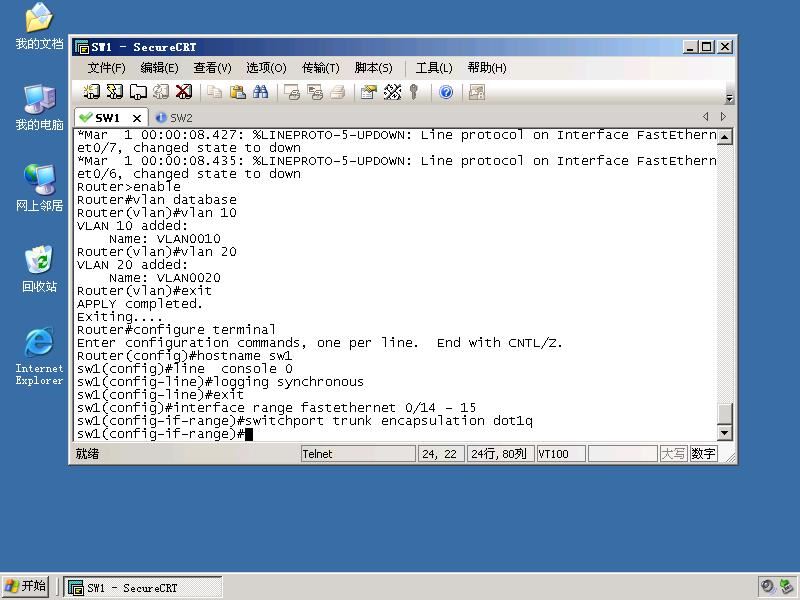Click the 'APPLY completed.' line
Image resolution: width=800 pixels, height=600 pixels.
[x=139, y=304]
